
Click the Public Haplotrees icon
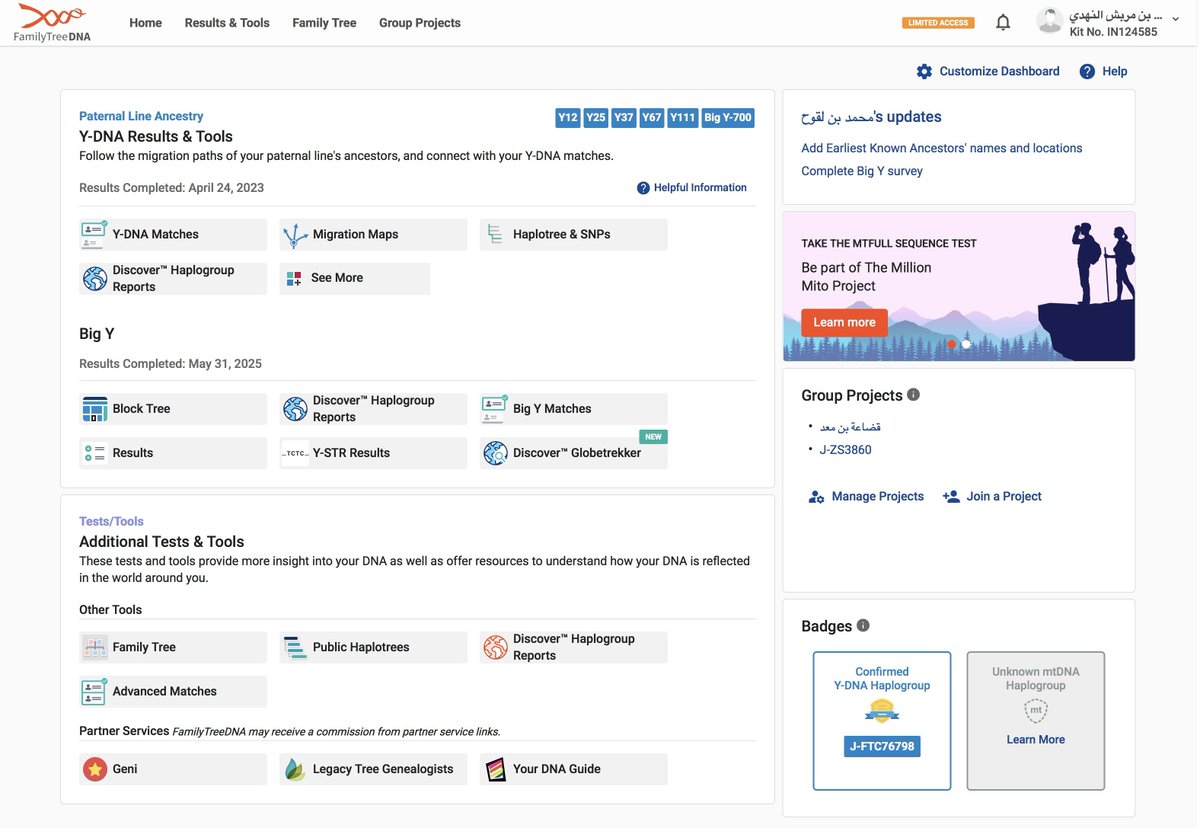tap(295, 647)
